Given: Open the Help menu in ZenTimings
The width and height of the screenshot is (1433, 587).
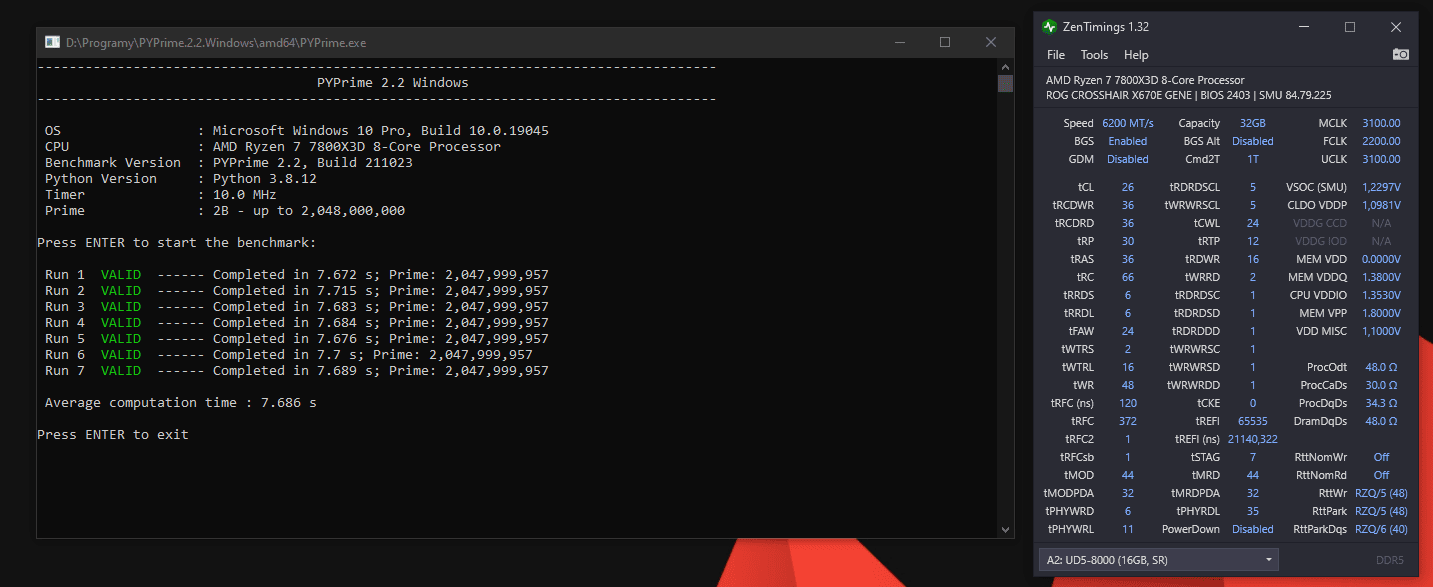Looking at the screenshot, I should tap(1136, 55).
